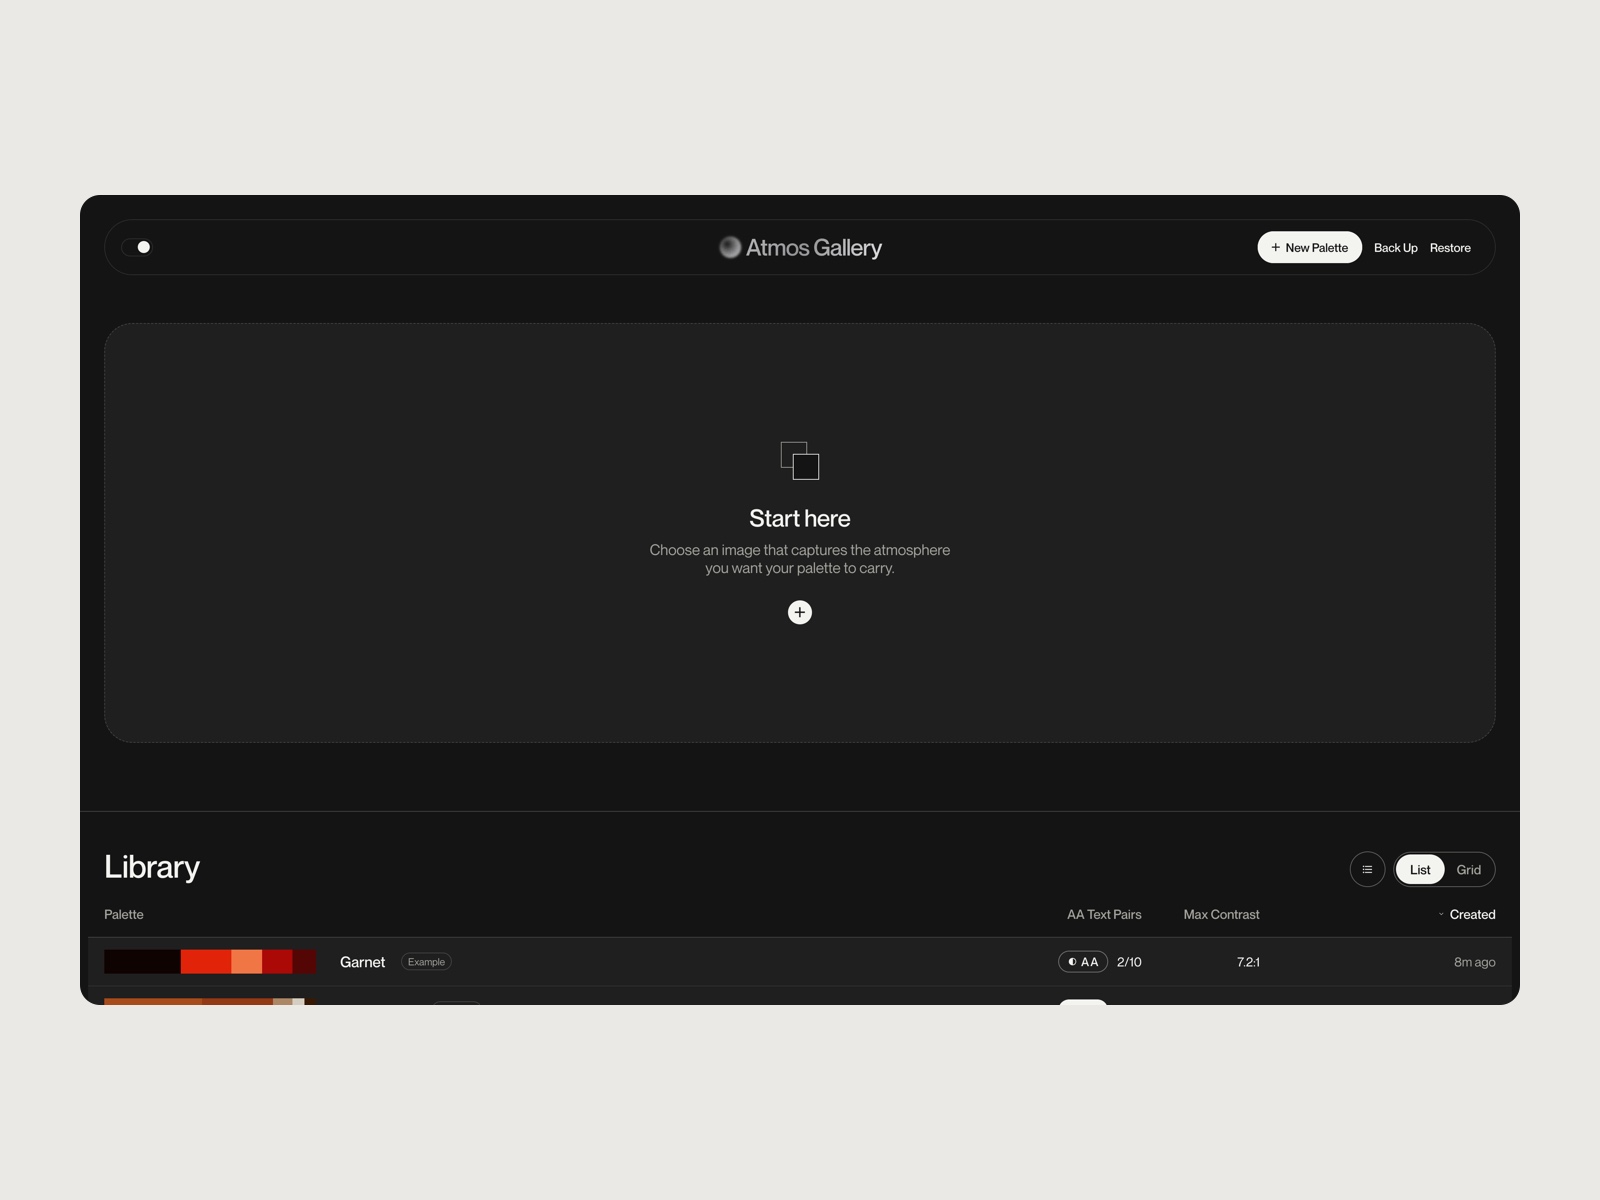The image size is (1600, 1200).
Task: Click the overlapping squares image icon
Action: (x=800, y=461)
